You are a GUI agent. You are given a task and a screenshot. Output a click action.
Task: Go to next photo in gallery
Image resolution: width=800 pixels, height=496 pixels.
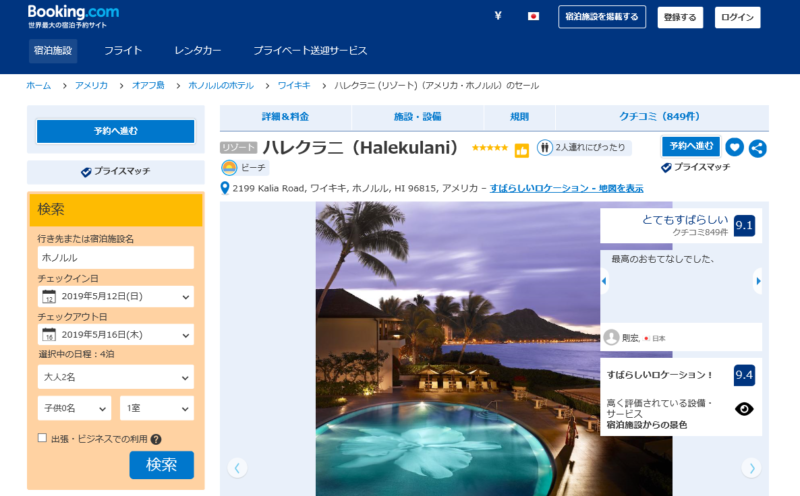(752, 467)
